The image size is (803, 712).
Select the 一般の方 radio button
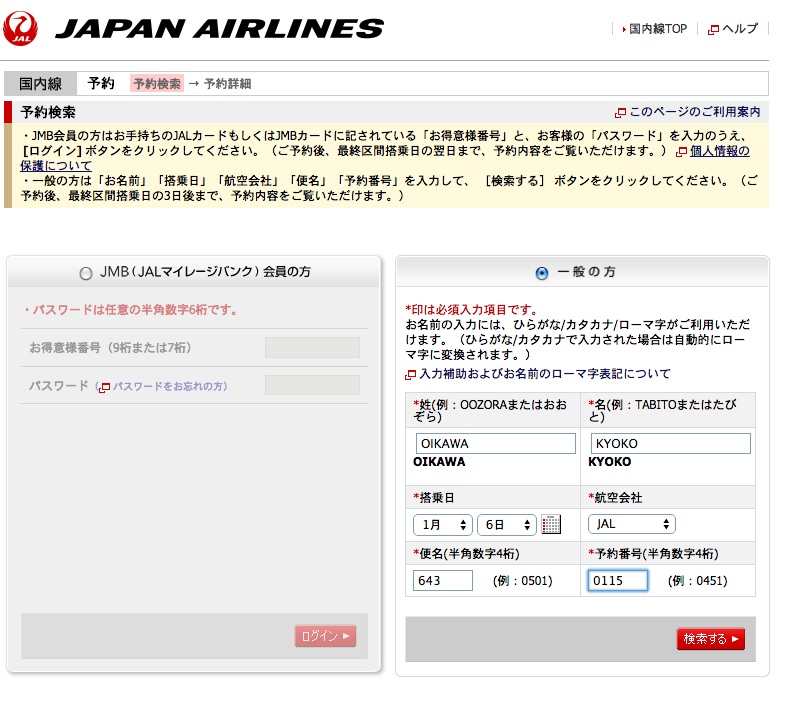click(541, 273)
